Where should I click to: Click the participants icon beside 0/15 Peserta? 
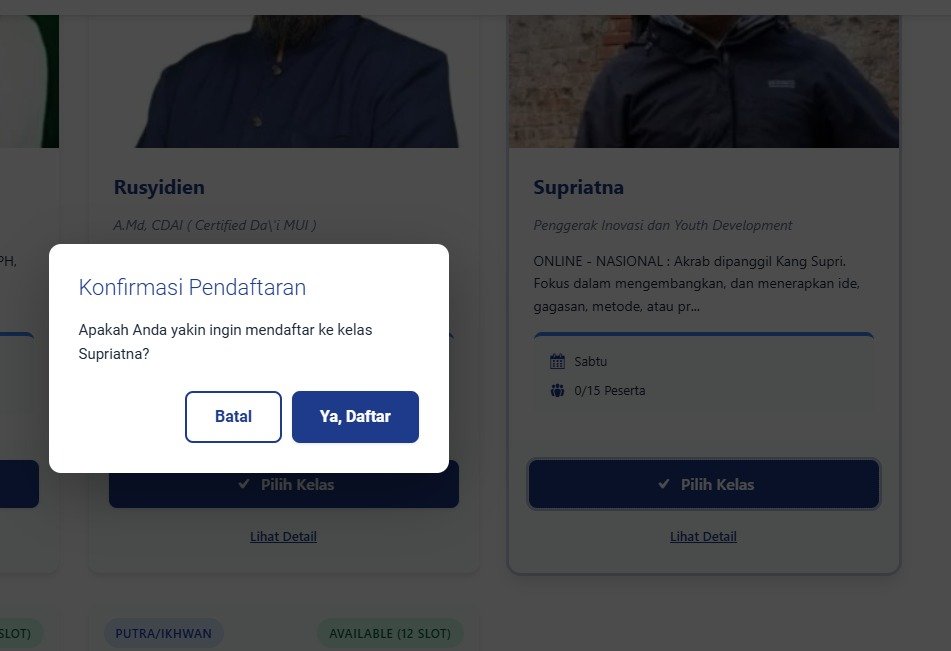click(557, 390)
